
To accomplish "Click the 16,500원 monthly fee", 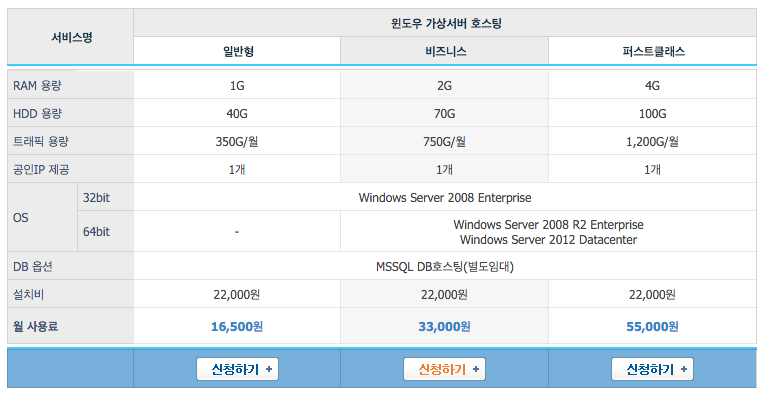I will pos(237,326).
